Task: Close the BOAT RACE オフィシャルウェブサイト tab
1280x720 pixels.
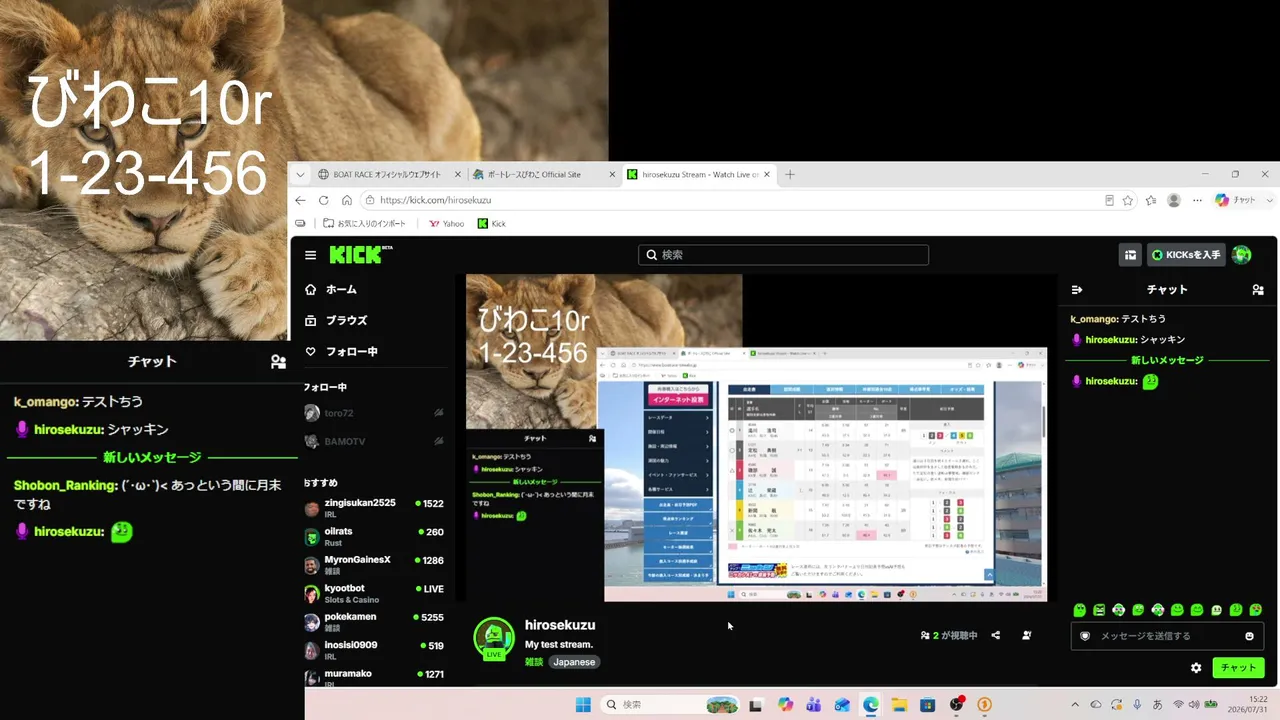Action: (456, 174)
